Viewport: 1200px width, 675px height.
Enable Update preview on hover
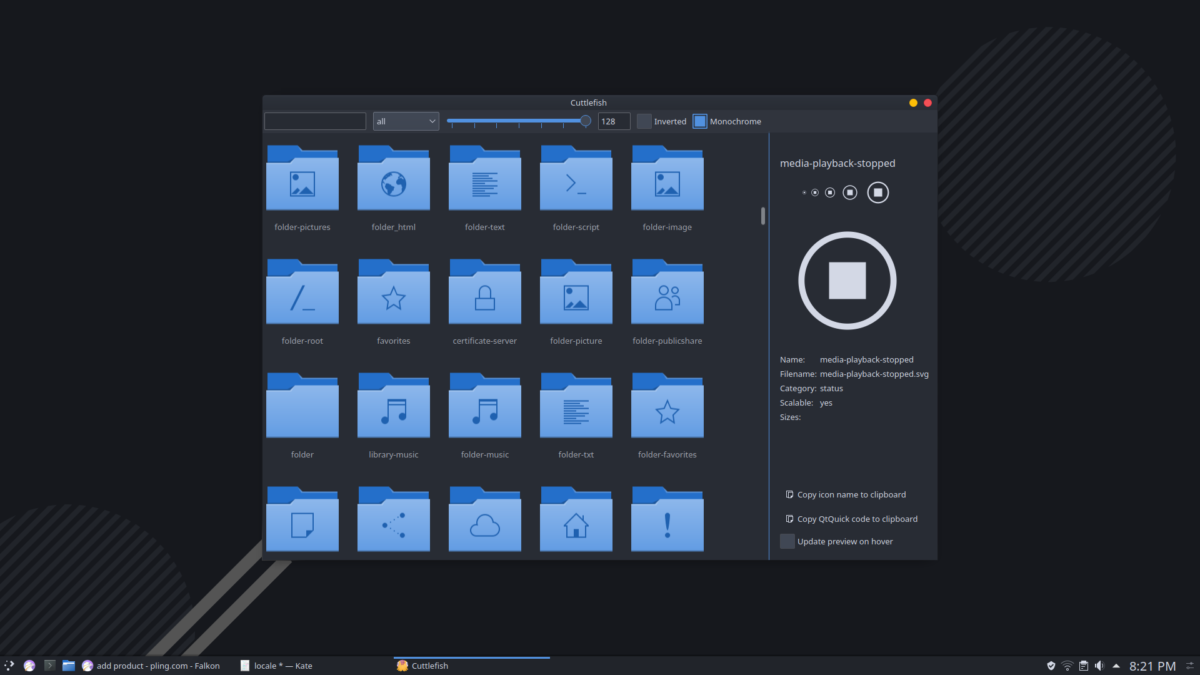coord(787,540)
